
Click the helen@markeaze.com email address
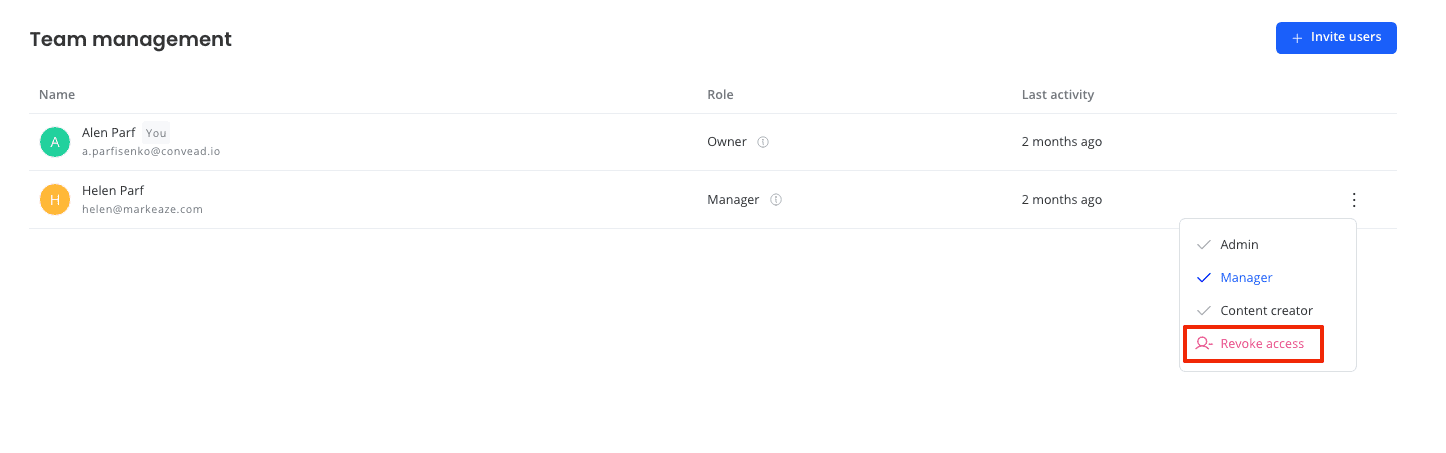click(x=142, y=210)
